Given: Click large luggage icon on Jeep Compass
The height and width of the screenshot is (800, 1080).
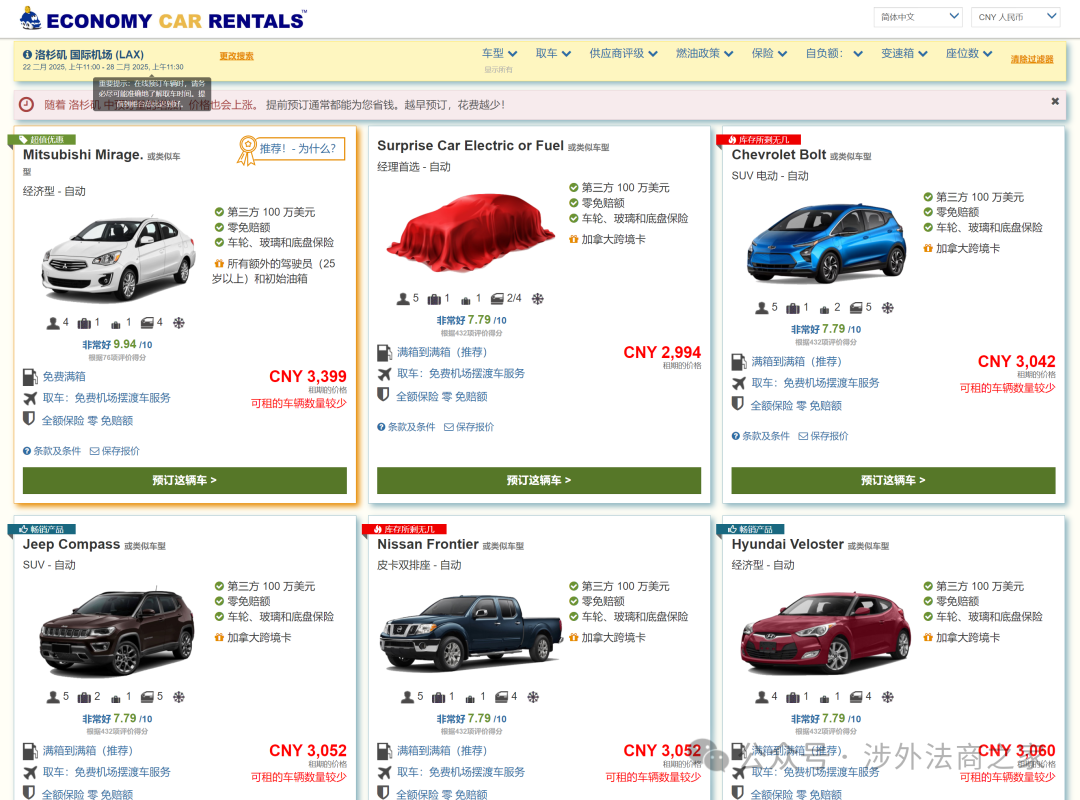Looking at the screenshot, I should pos(84,697).
